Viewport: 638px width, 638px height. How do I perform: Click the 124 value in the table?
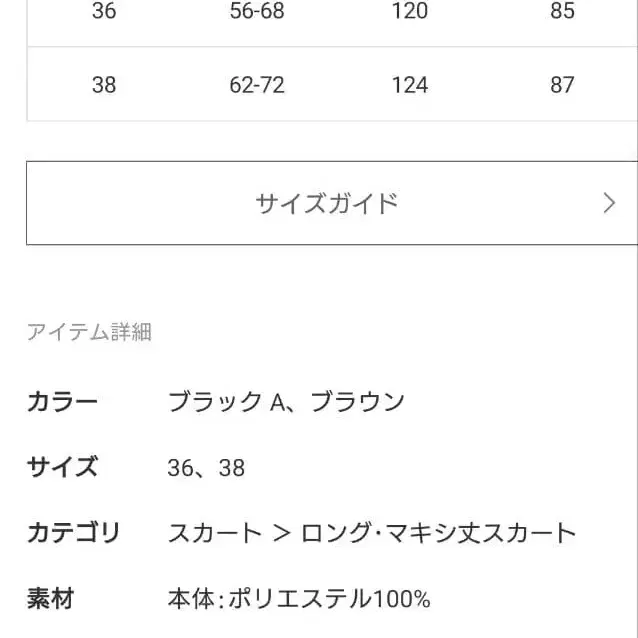[410, 85]
